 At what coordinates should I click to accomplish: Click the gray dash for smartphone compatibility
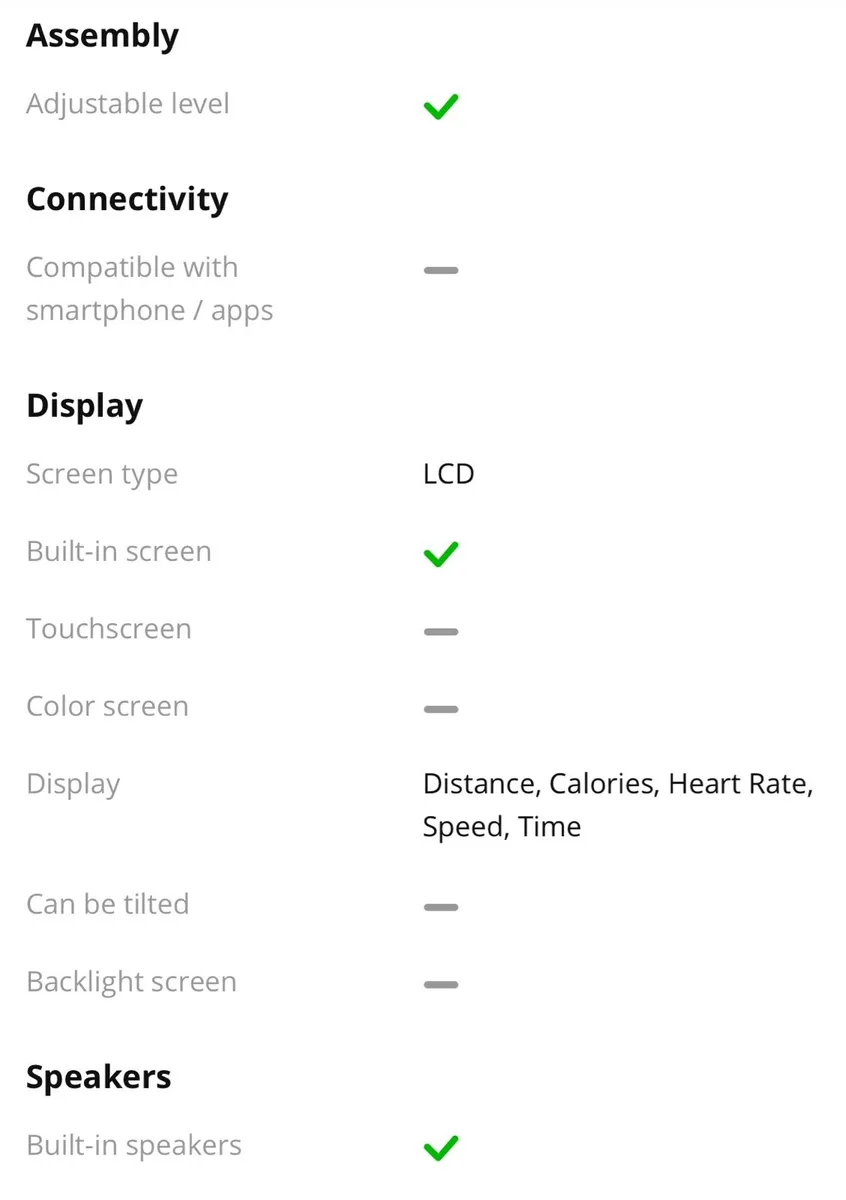click(440, 270)
